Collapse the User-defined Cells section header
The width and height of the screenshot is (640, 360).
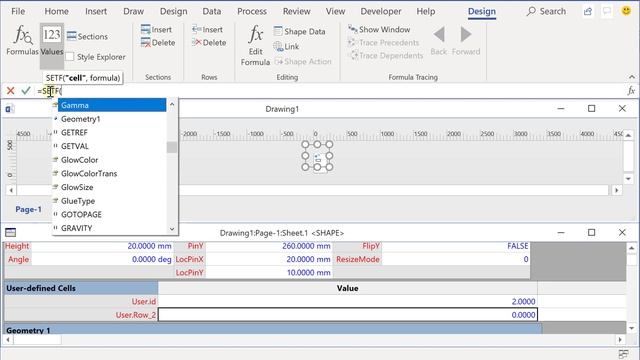pyautogui.click(x=81, y=288)
